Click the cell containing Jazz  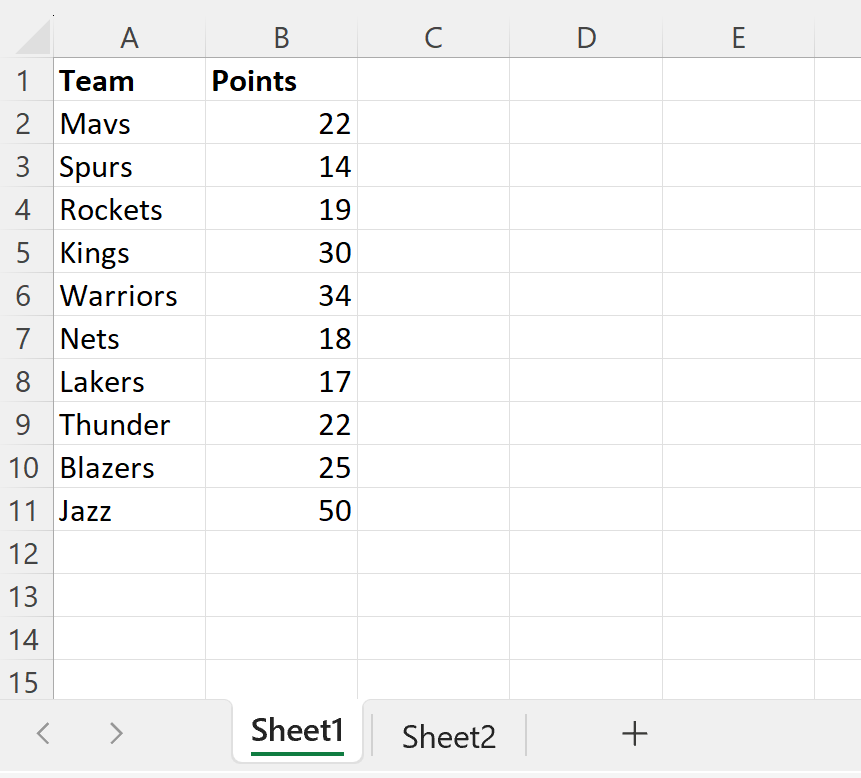coord(129,510)
